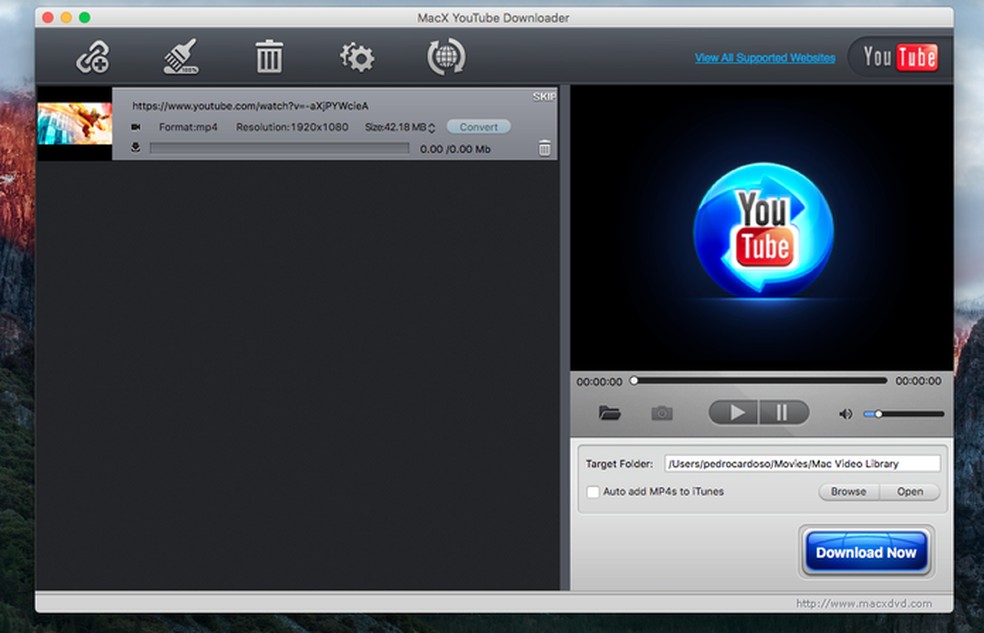
Task: Click the globe update check icon
Action: [446, 57]
